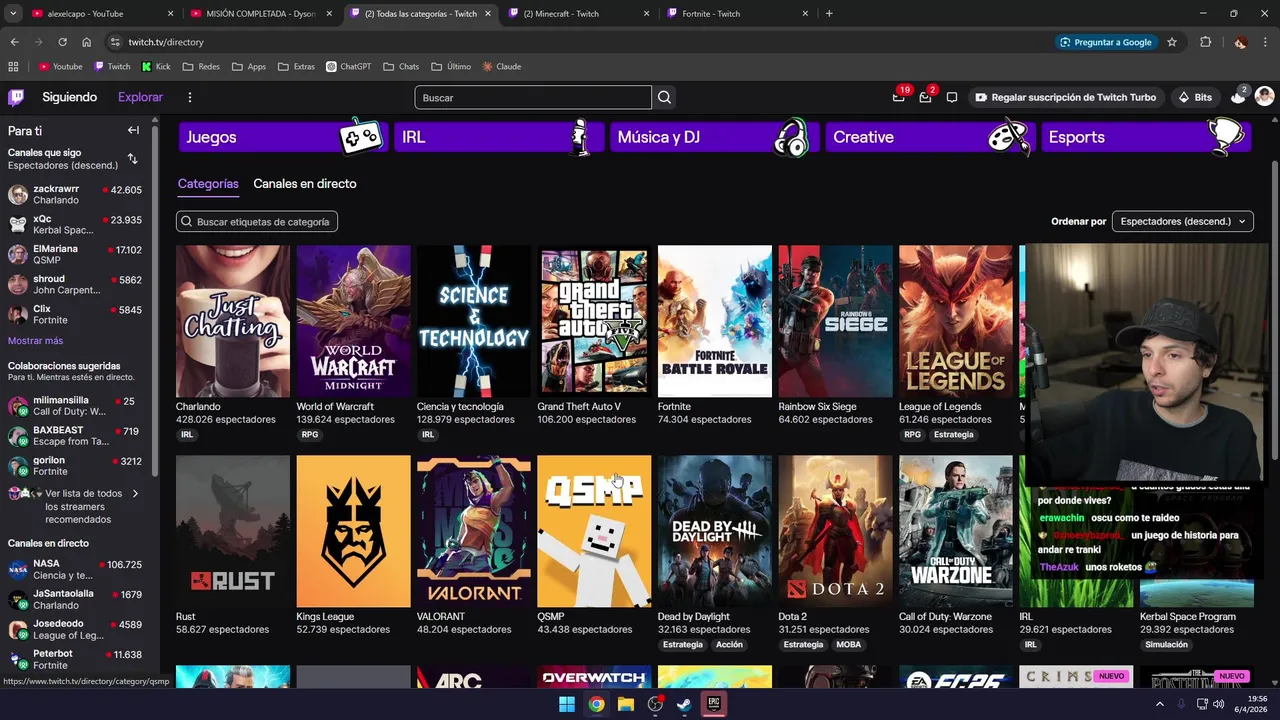Open notifications inbox icon with badge 2

pyautogui.click(x=925, y=97)
